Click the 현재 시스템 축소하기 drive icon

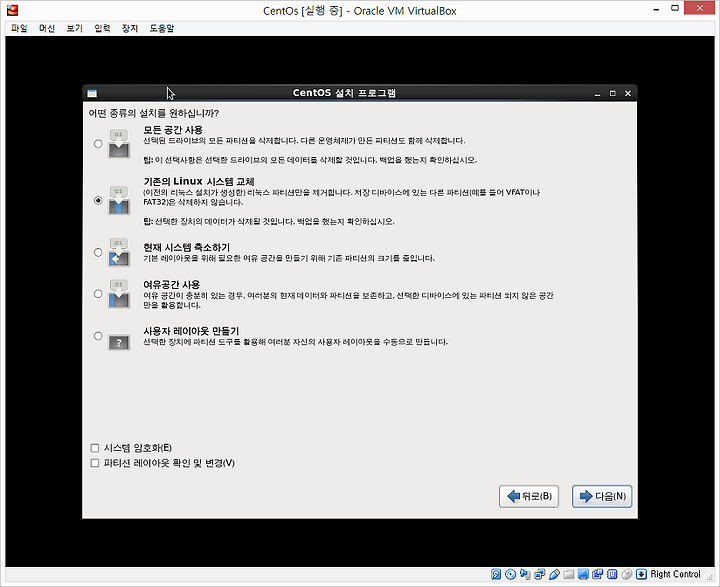[x=119, y=252]
